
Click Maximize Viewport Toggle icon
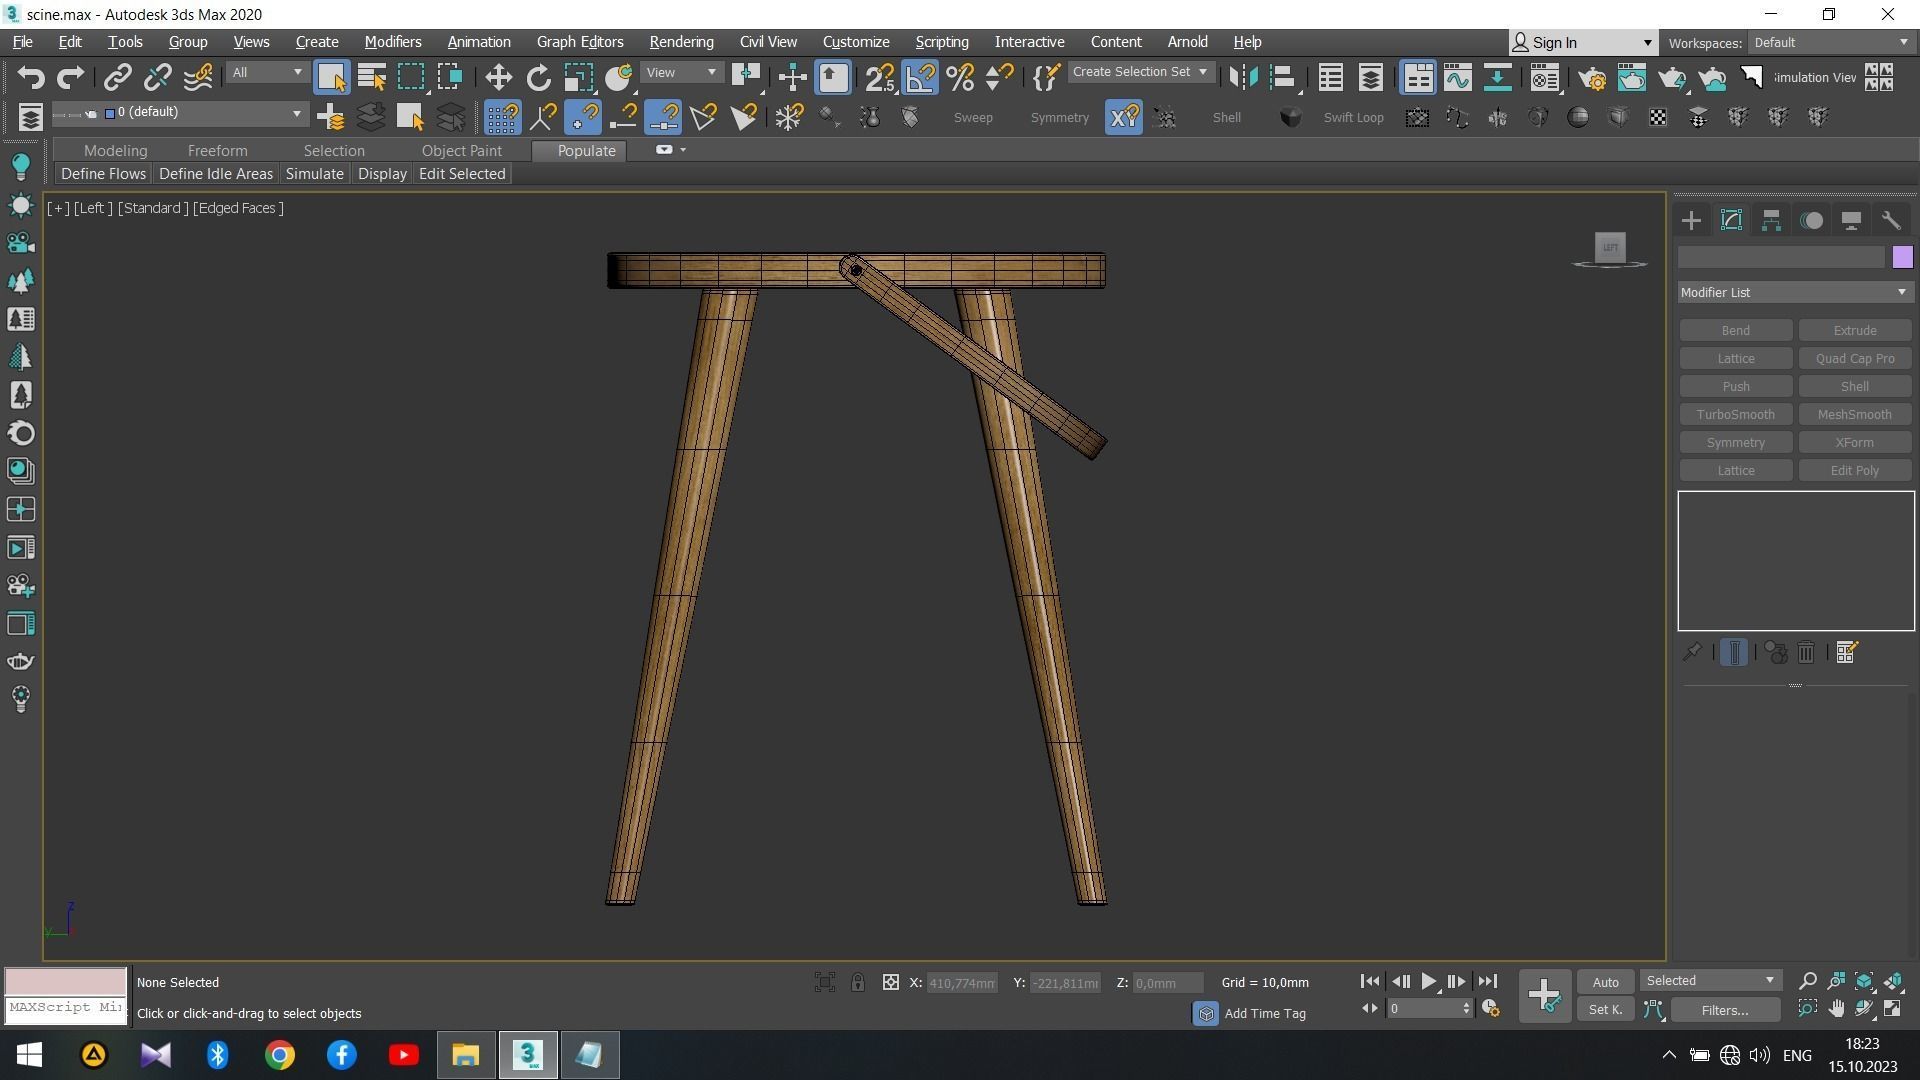click(x=1893, y=1009)
